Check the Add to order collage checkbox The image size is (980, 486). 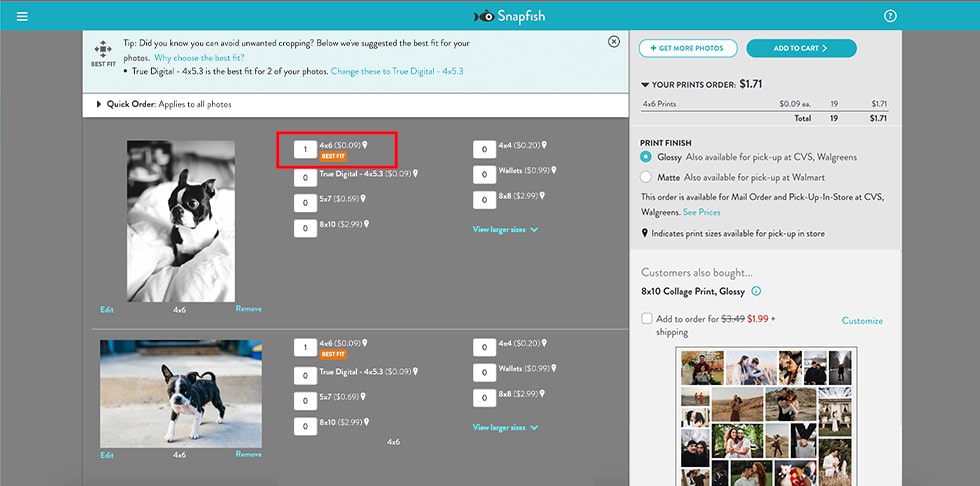[647, 319]
